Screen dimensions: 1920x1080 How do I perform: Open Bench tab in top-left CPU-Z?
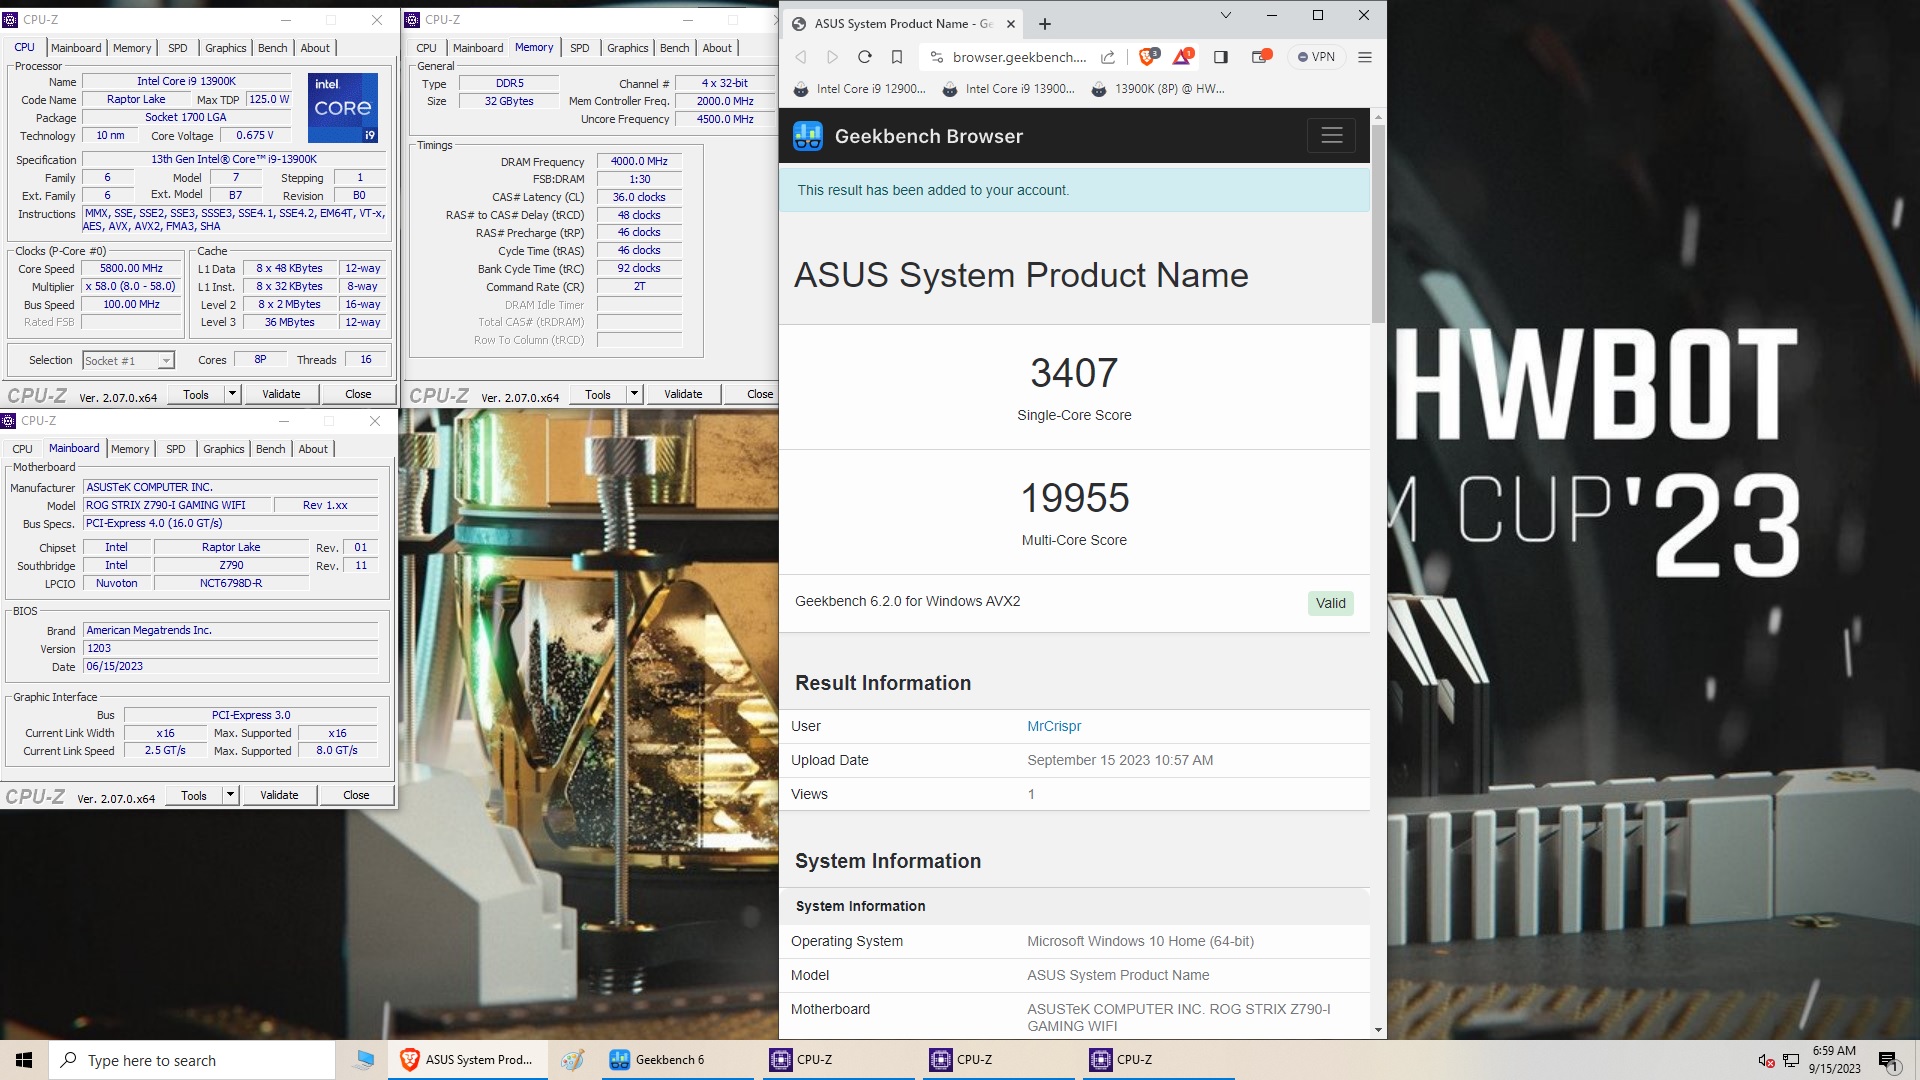[x=272, y=48]
